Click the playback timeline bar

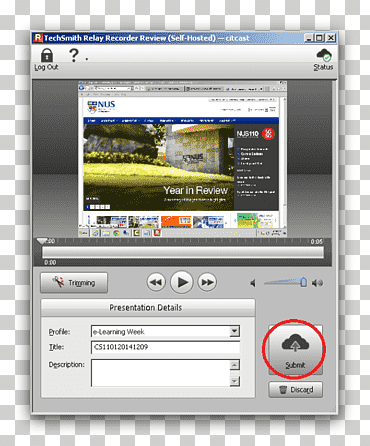pyautogui.click(x=183, y=252)
